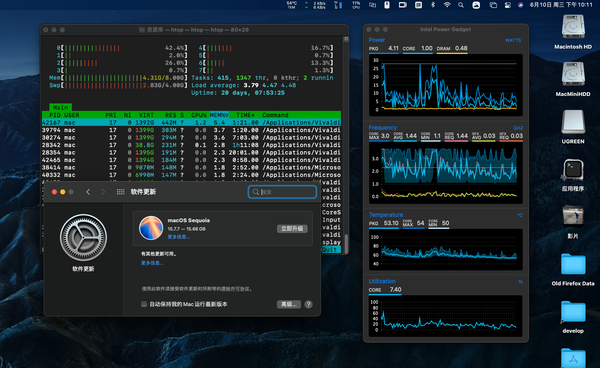Select the 影片 folder icon on desktop

(573, 216)
